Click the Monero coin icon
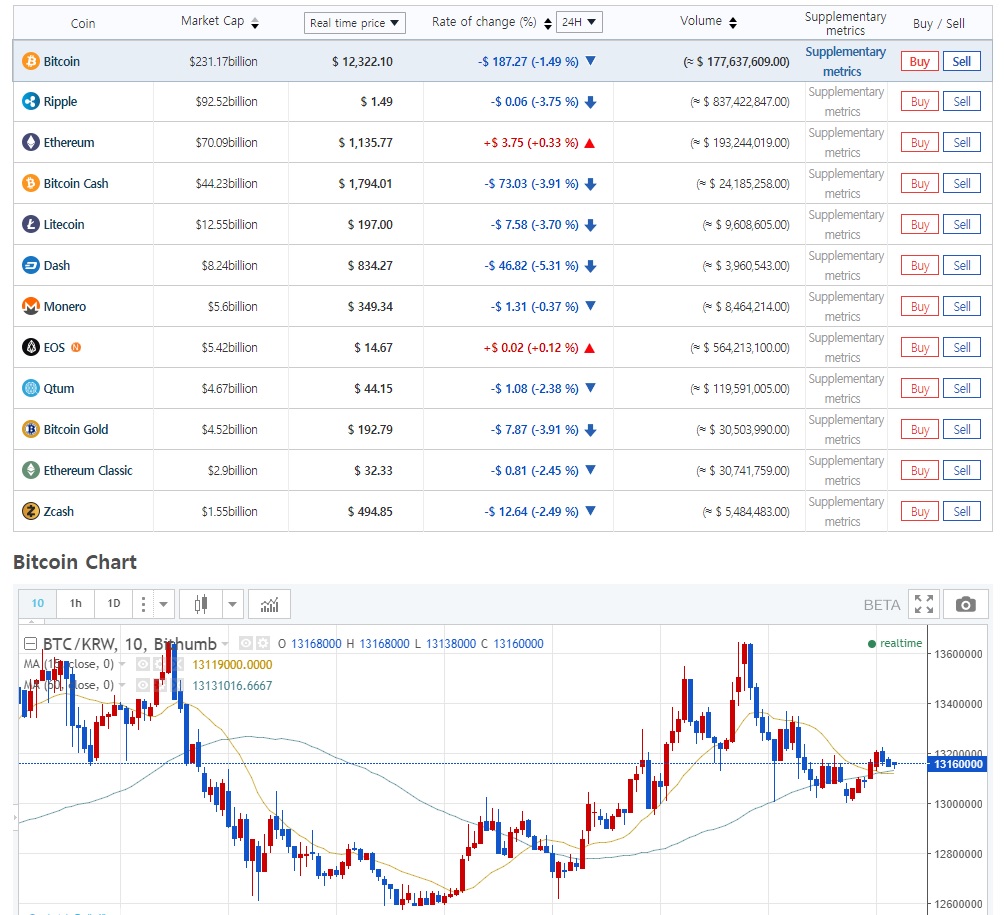The height and width of the screenshot is (915, 1005). pos(30,306)
